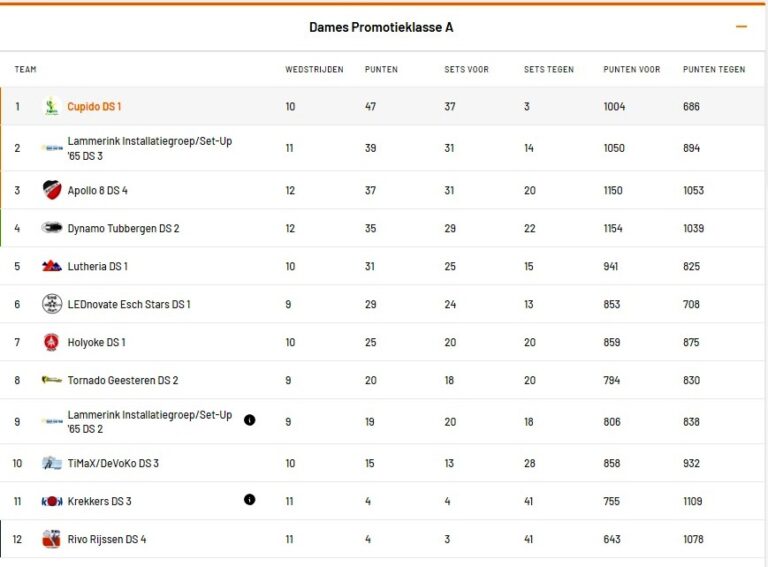Open the Cupido DS 1 team link
The width and height of the screenshot is (768, 567).
click(x=94, y=107)
